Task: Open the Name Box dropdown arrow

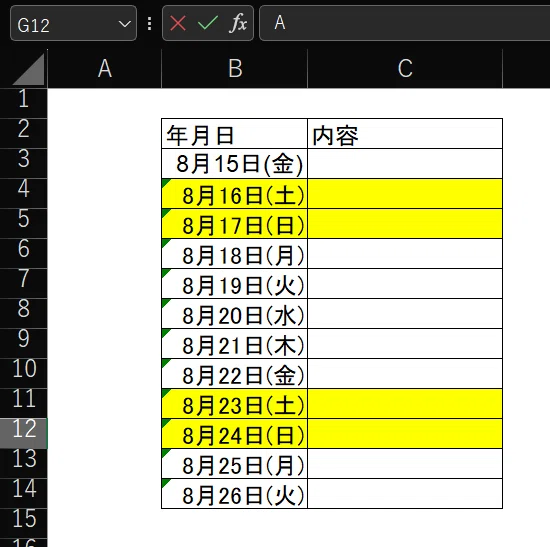Action: coord(125,24)
